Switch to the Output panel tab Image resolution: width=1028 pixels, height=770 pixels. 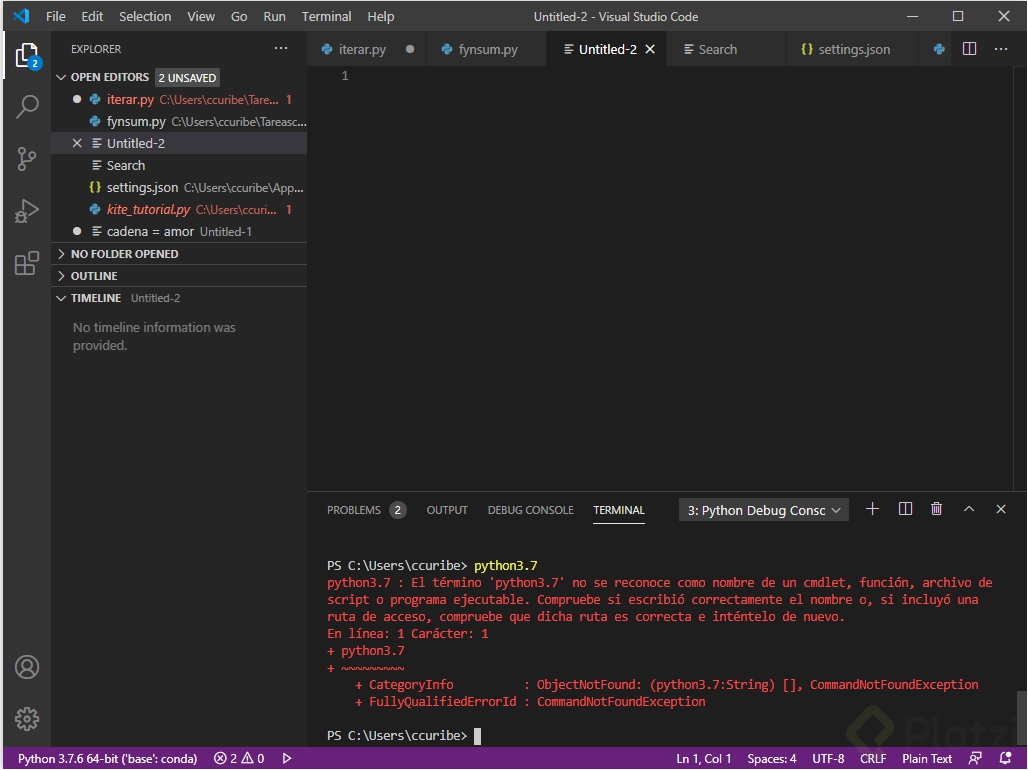[447, 510]
